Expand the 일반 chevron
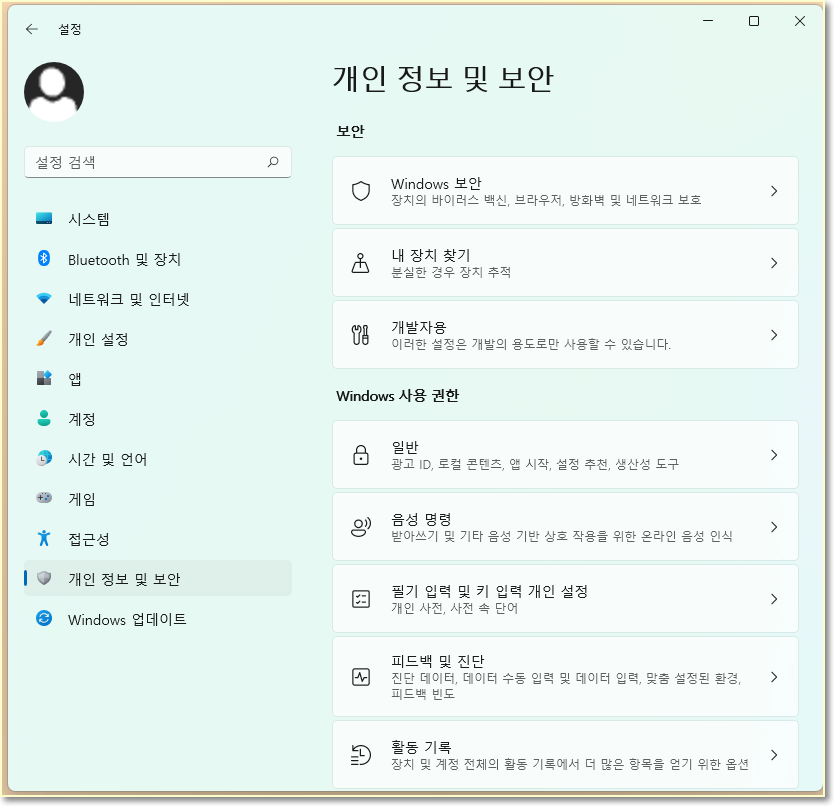This screenshot has width=834, height=806. (774, 455)
